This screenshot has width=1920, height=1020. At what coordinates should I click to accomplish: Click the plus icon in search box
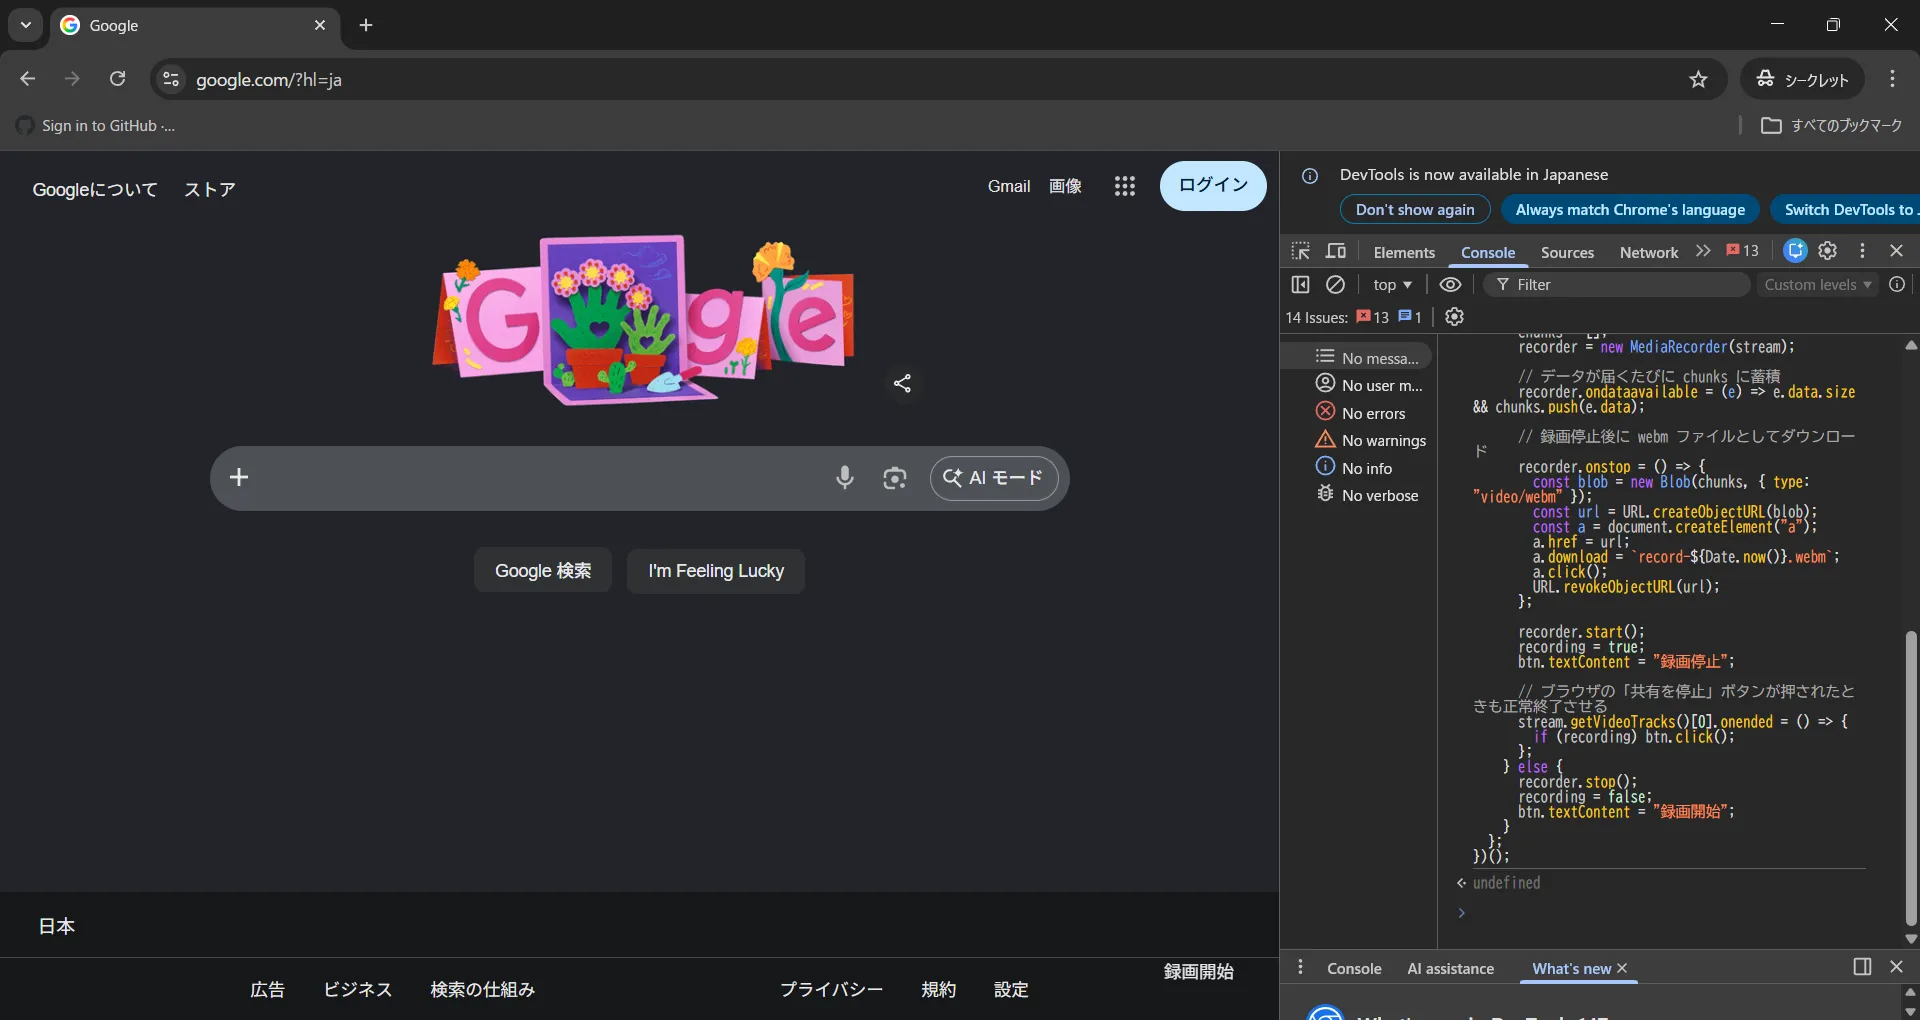pyautogui.click(x=239, y=478)
